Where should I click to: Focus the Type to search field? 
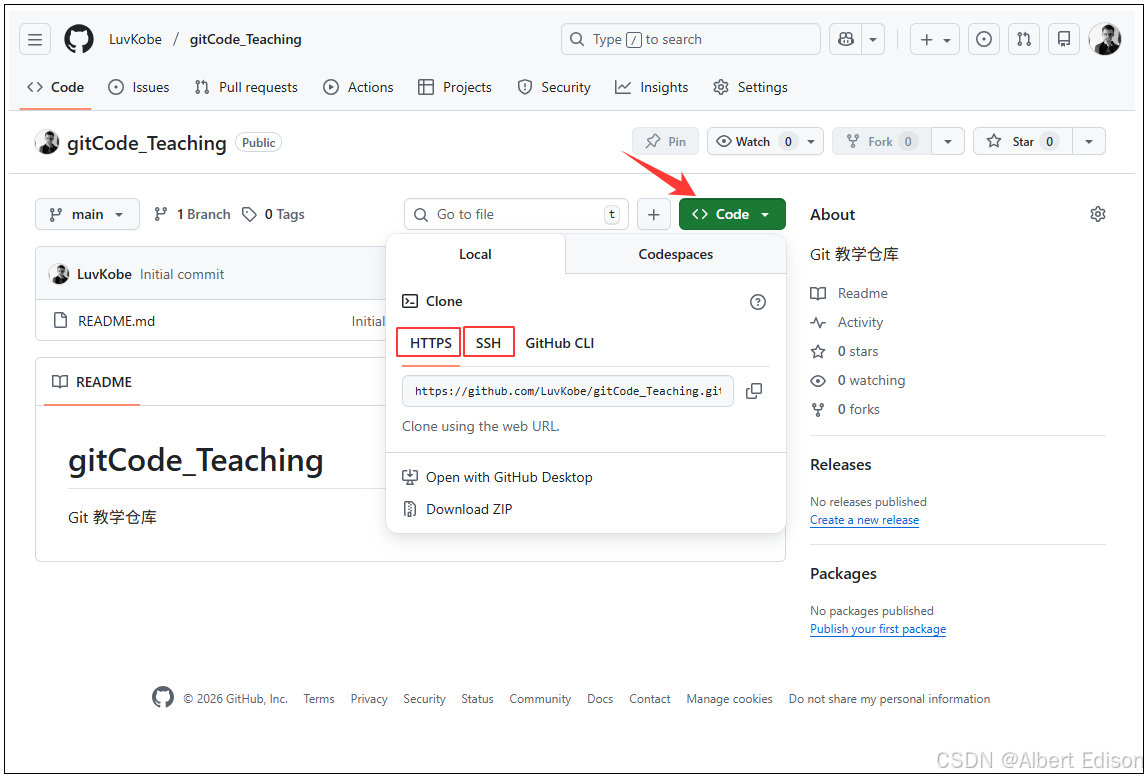pyautogui.click(x=690, y=40)
